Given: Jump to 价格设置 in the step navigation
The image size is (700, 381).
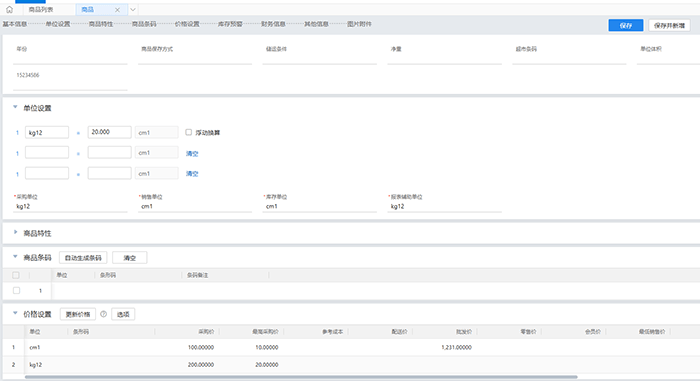Looking at the screenshot, I should click(187, 24).
